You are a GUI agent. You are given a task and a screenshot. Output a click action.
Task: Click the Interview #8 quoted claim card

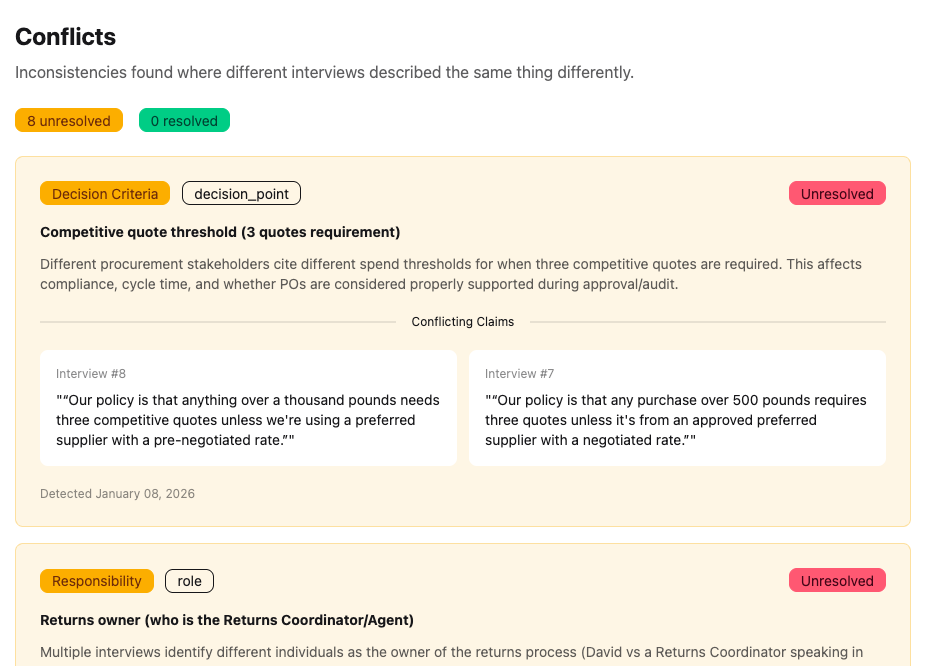248,407
